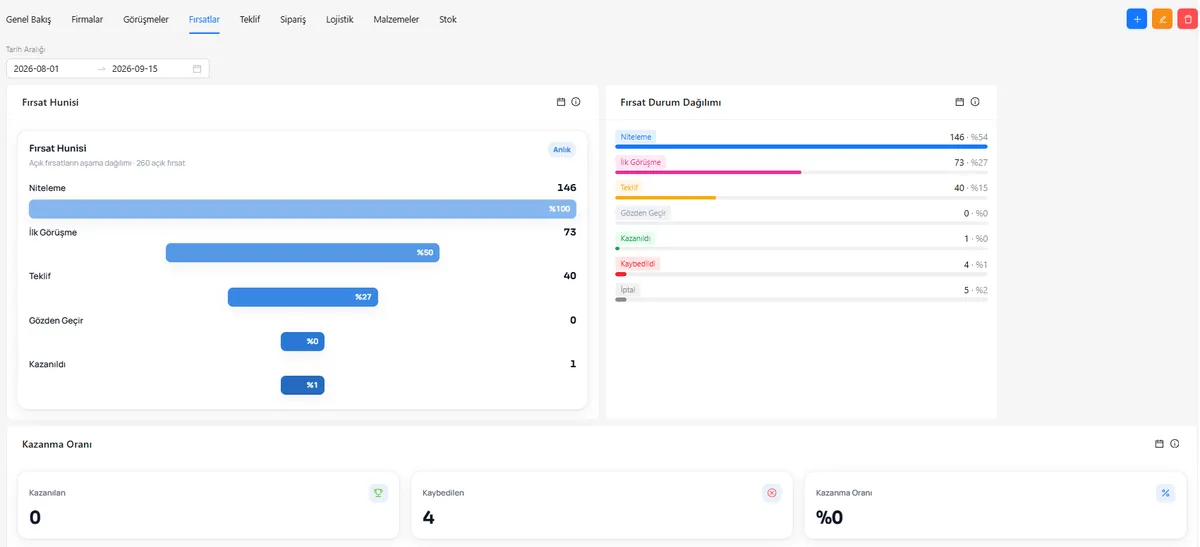Click Niteleme tag in status distribution
1200x547 pixels.
[636, 137]
